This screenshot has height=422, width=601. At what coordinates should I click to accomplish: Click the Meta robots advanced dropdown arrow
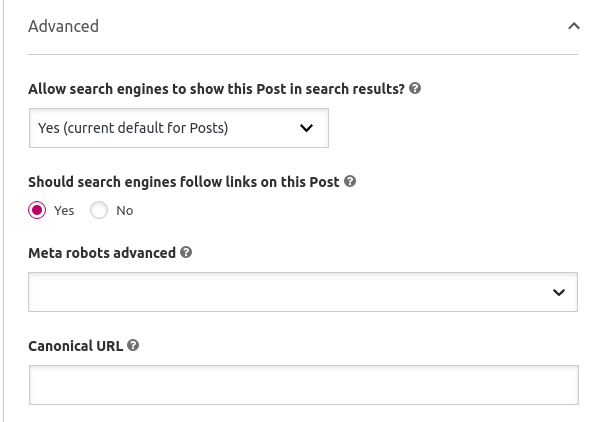(559, 292)
